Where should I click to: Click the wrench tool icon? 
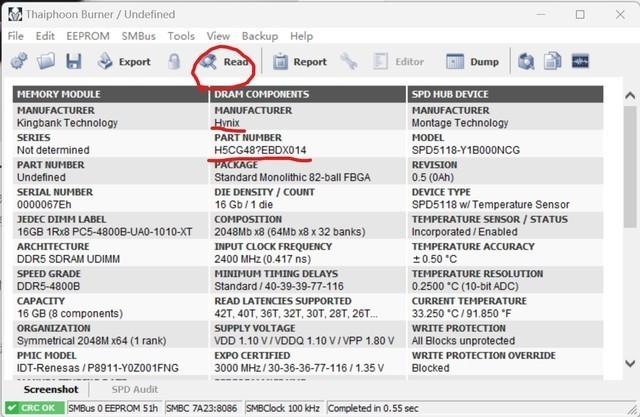pos(349,62)
